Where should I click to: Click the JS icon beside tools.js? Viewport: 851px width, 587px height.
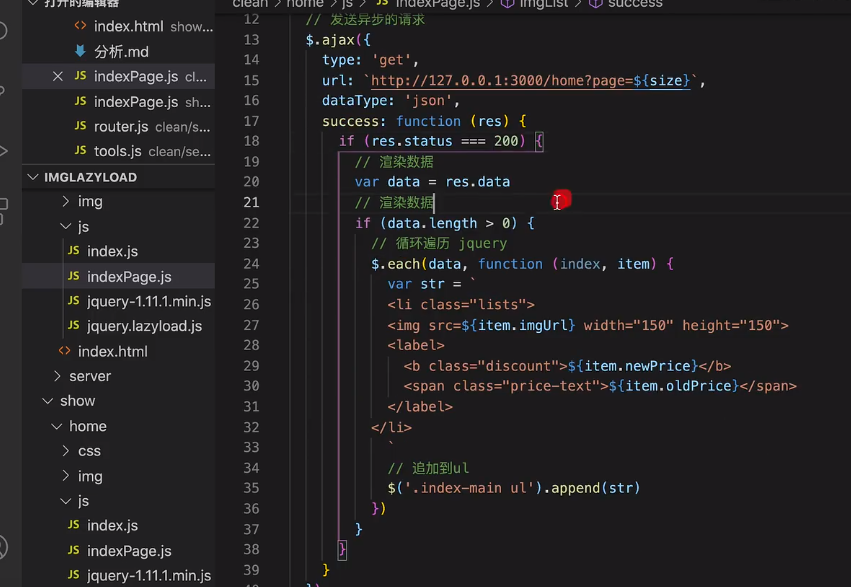click(x=80, y=150)
